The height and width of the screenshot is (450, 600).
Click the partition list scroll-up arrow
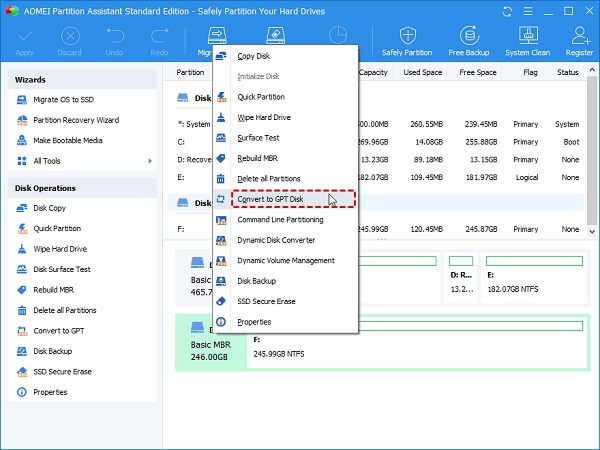click(x=592, y=70)
